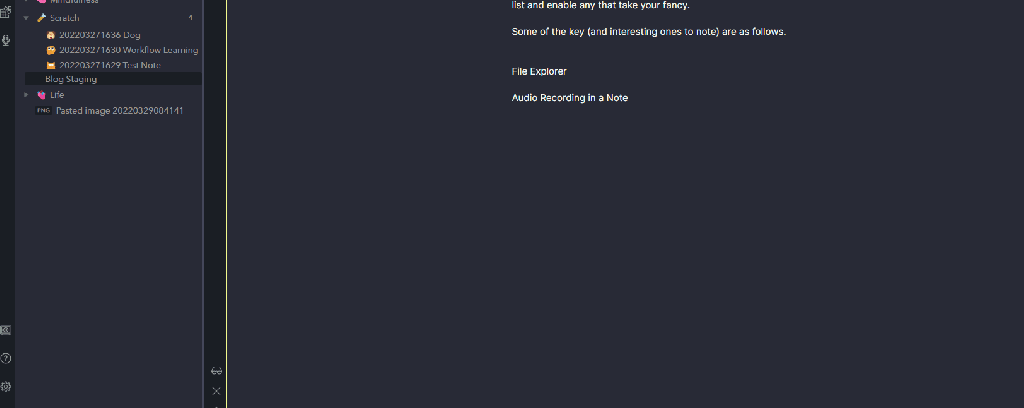Open Pasted image 20220329004141 file
Viewport: 1024px width, 408px height.
point(120,111)
